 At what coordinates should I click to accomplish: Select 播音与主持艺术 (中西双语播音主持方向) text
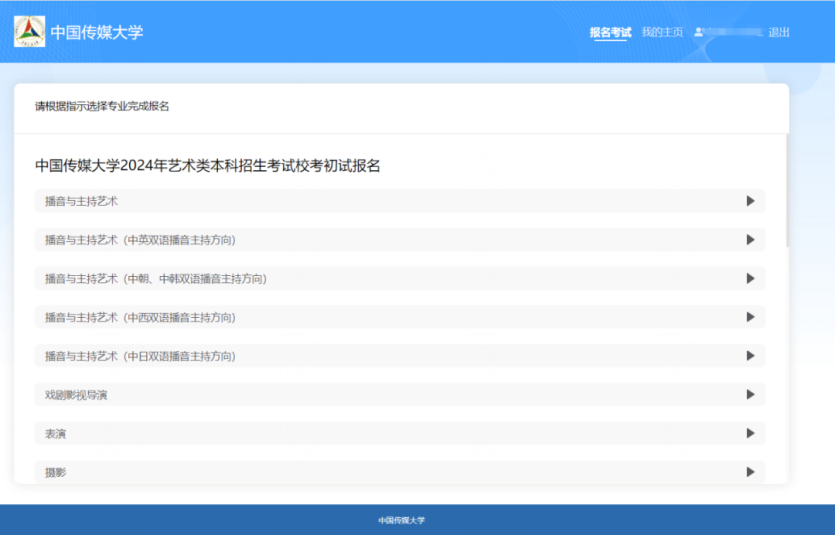point(140,318)
